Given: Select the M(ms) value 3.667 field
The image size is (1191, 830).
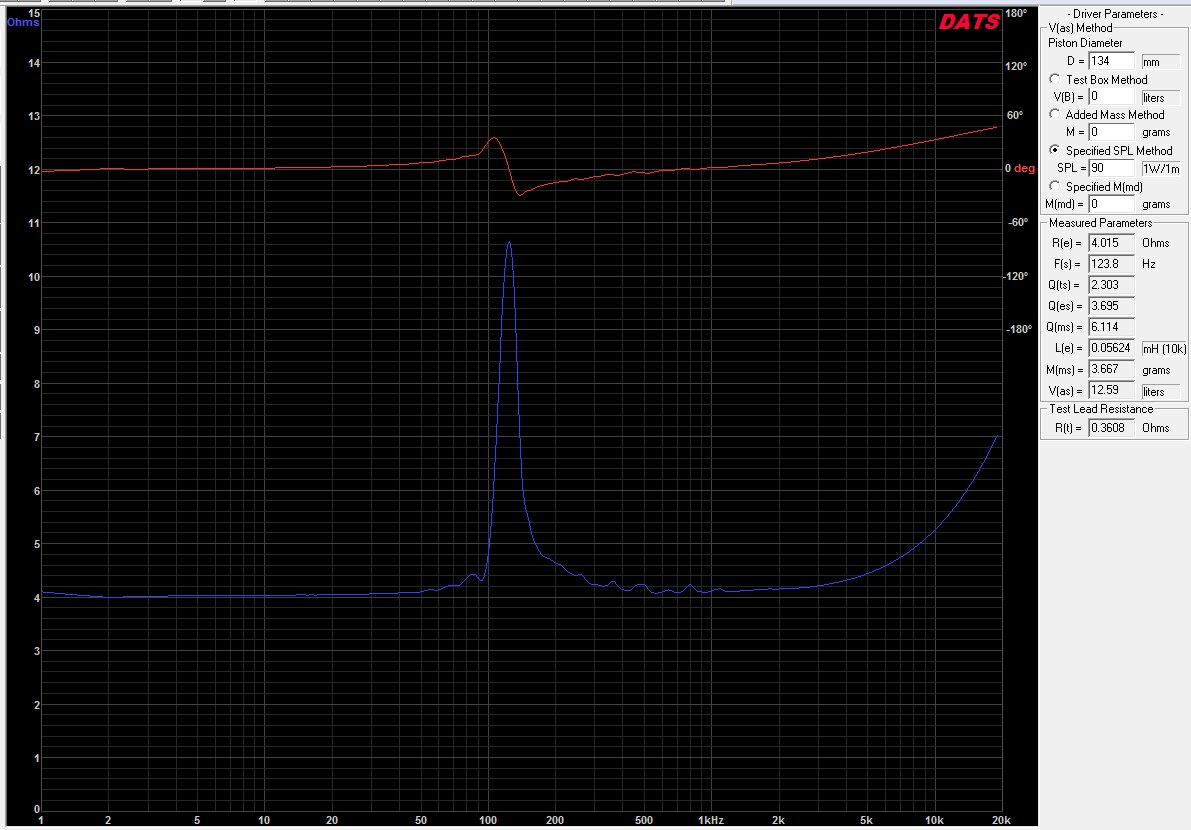Looking at the screenshot, I should coord(1111,369).
